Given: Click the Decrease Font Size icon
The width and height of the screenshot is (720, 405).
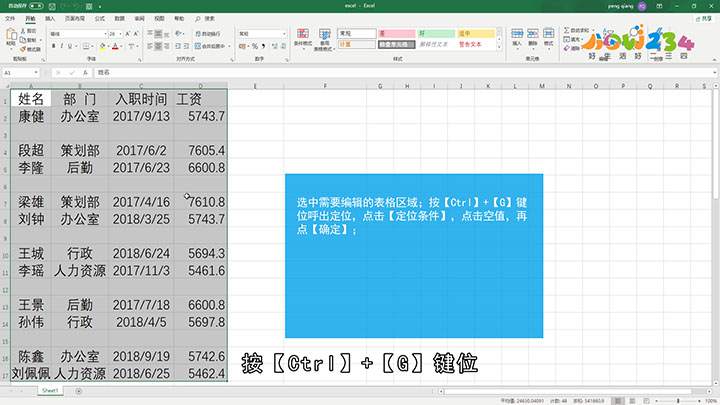Looking at the screenshot, I should point(136,34).
